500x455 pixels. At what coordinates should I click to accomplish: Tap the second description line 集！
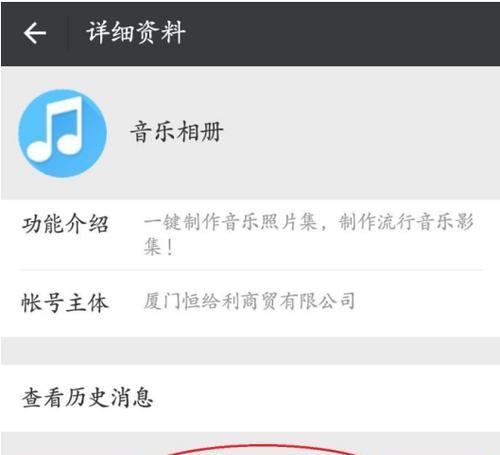pos(159,247)
